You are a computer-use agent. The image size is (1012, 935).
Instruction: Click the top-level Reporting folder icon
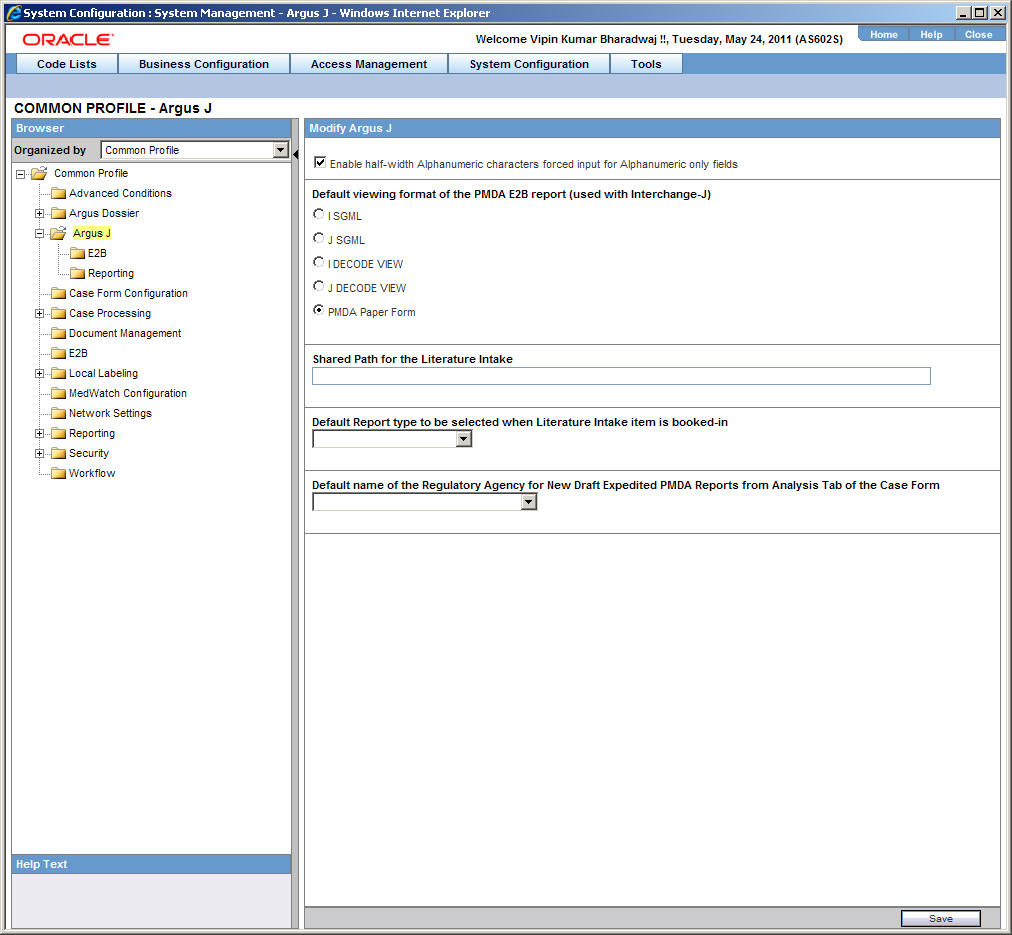click(59, 433)
